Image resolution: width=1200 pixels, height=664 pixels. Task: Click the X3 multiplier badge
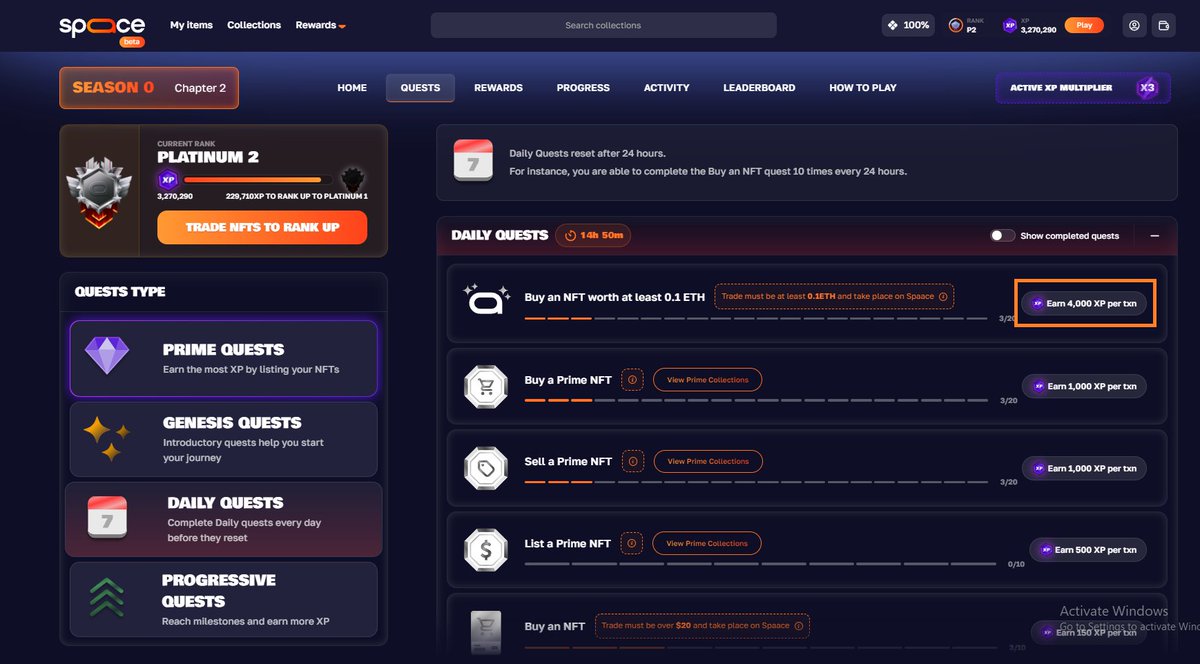[x=1148, y=88]
